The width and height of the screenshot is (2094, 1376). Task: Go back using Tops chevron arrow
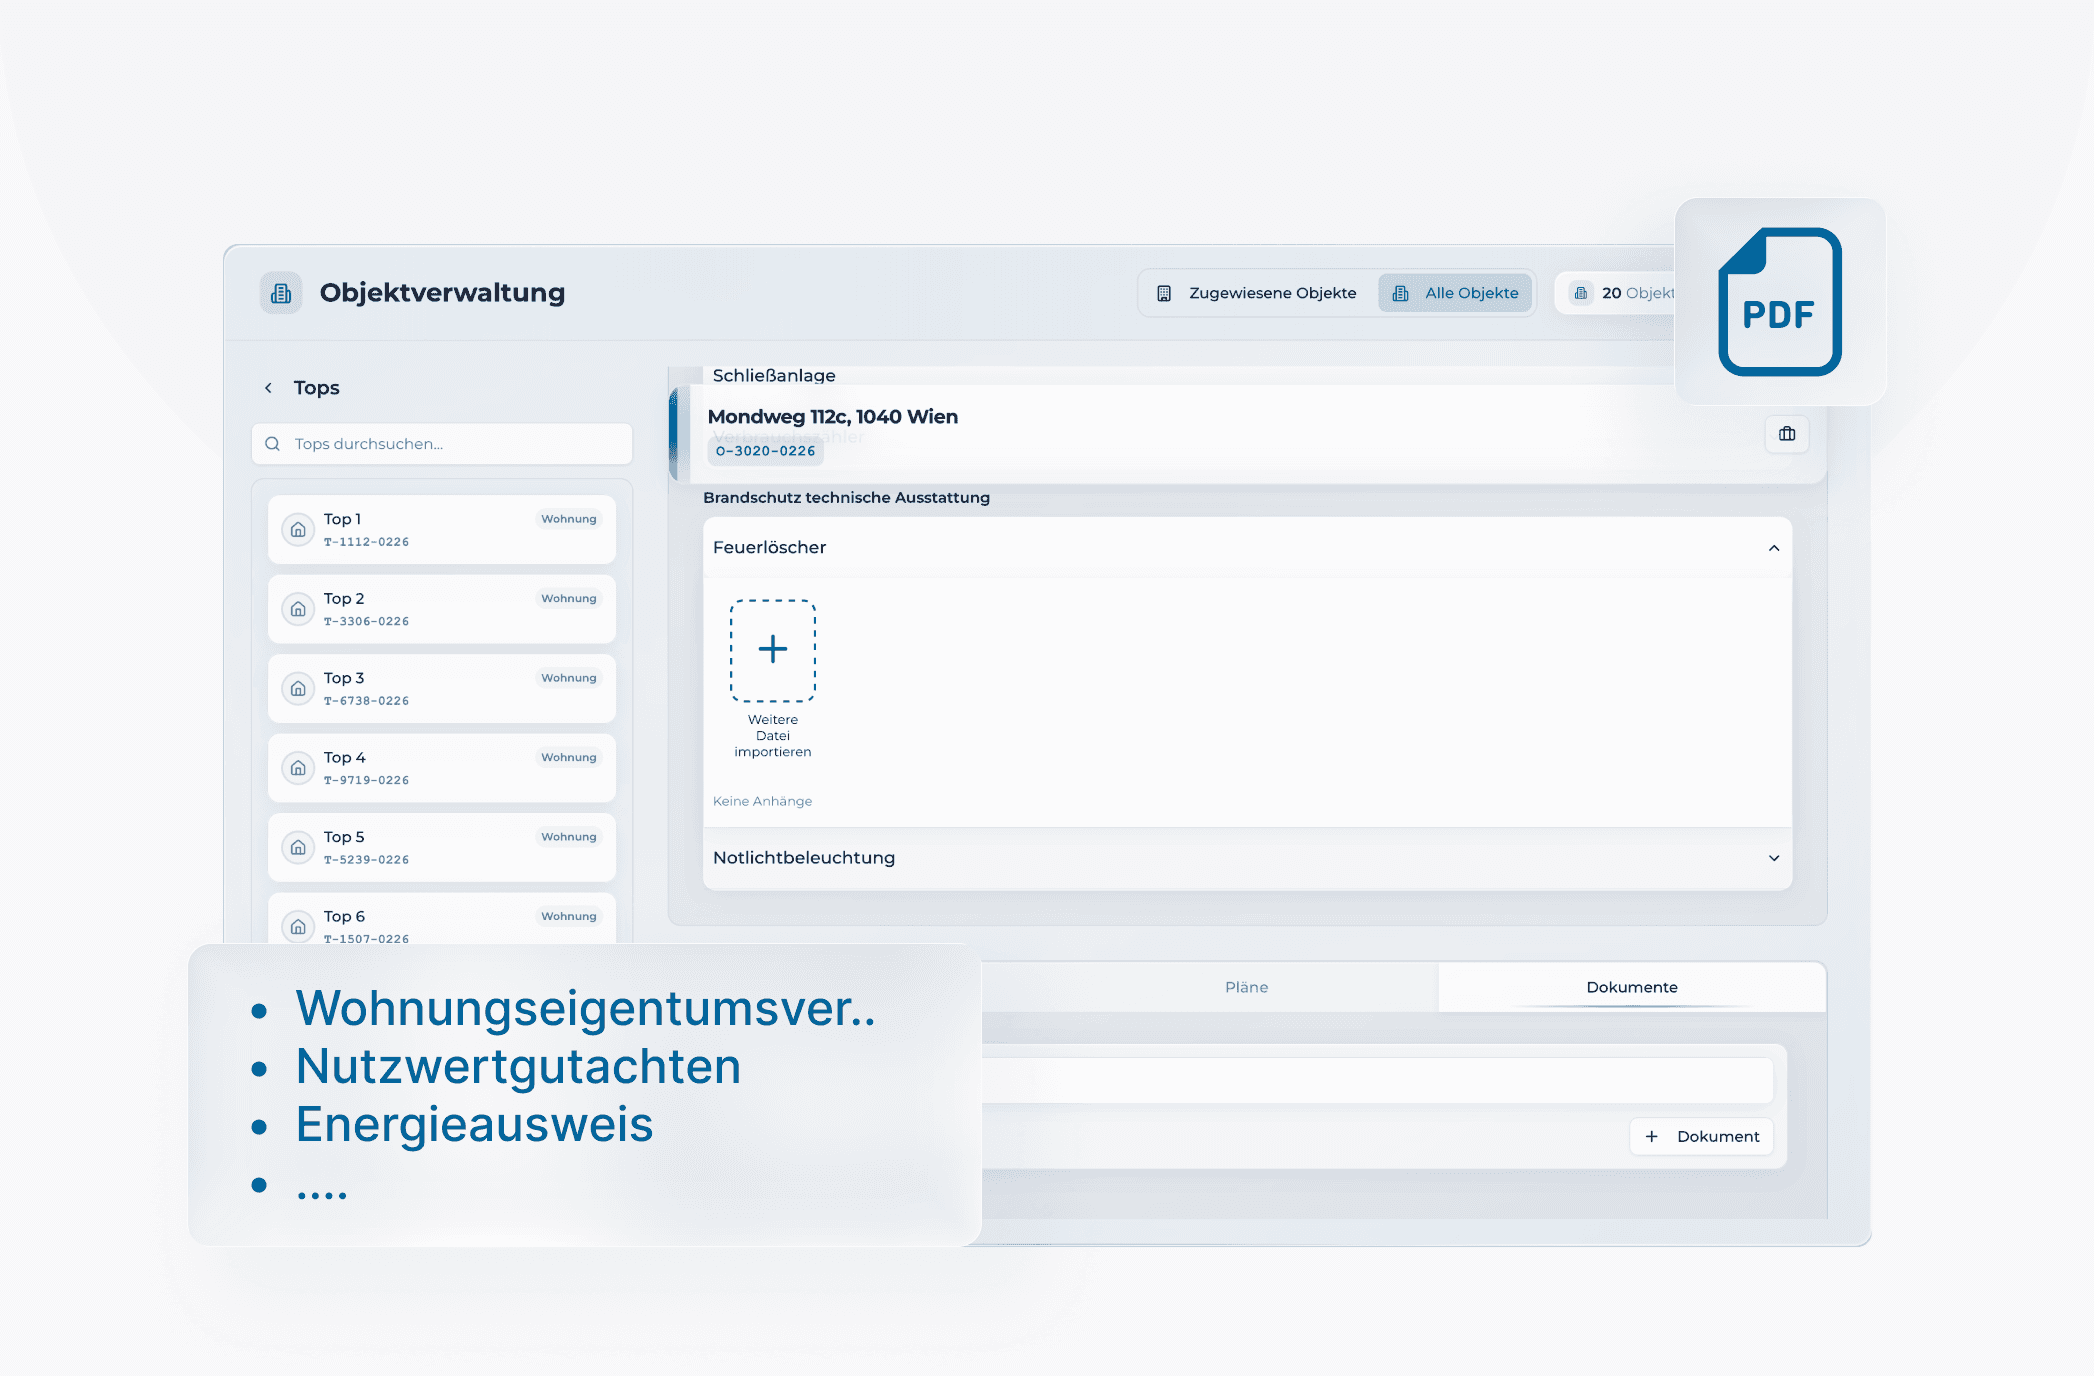(x=268, y=388)
